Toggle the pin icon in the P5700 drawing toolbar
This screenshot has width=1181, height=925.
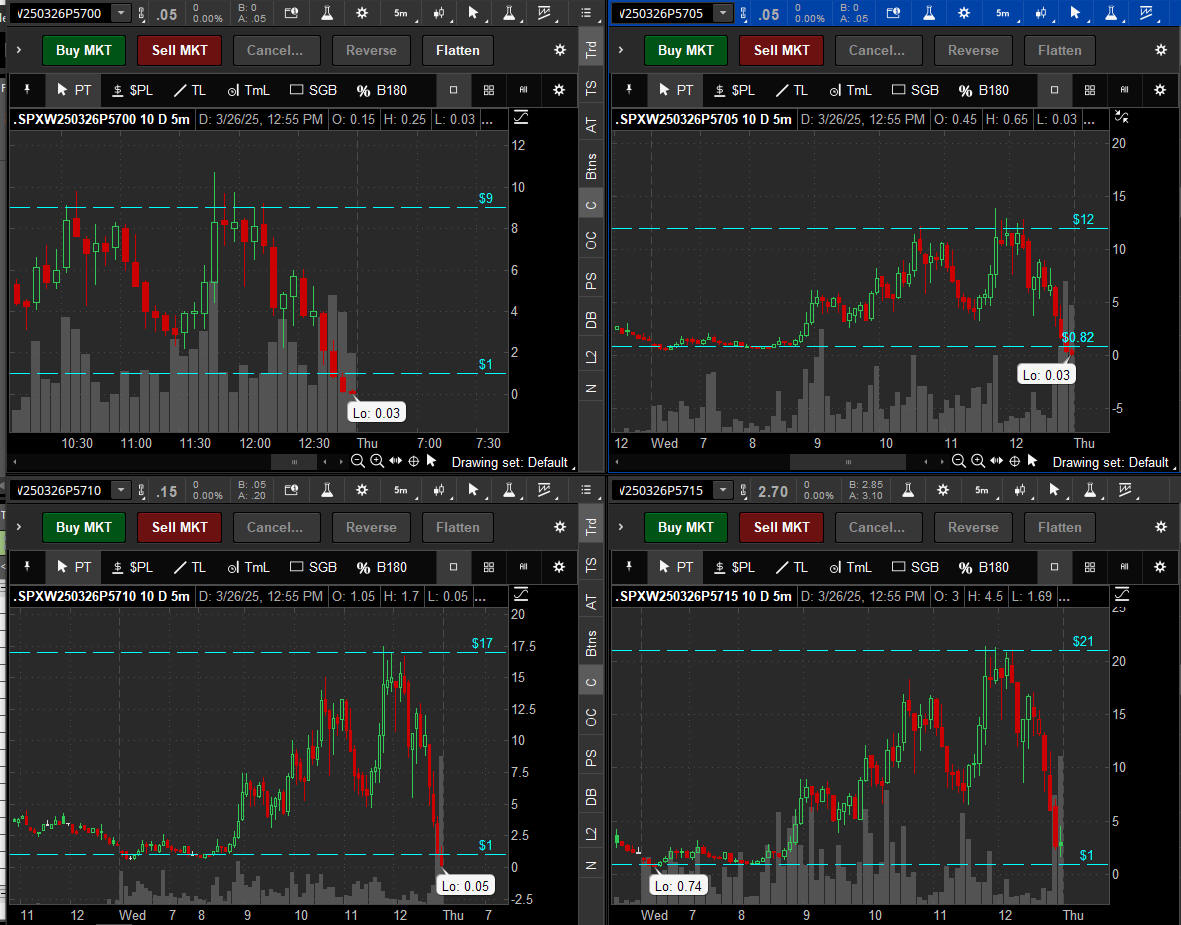[27, 90]
